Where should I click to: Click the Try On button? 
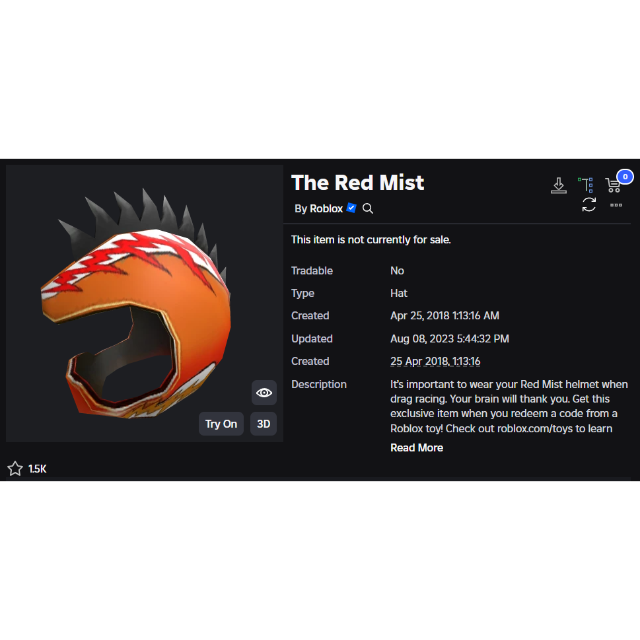tap(221, 424)
